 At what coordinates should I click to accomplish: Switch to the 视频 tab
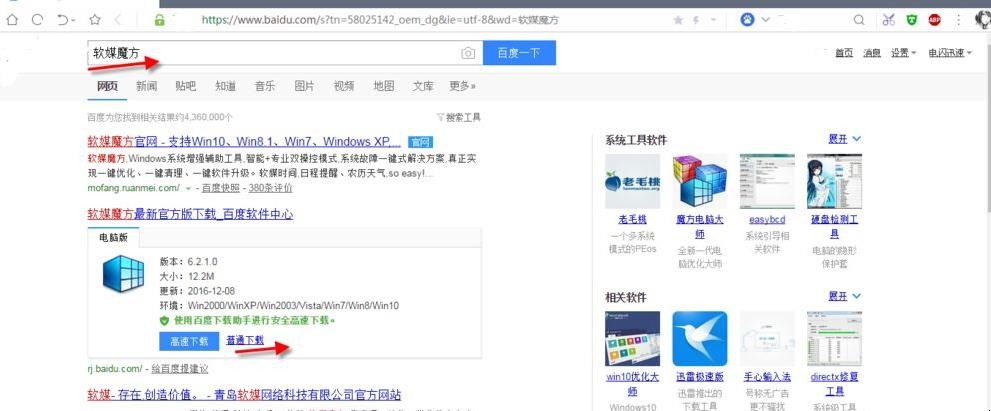point(344,86)
